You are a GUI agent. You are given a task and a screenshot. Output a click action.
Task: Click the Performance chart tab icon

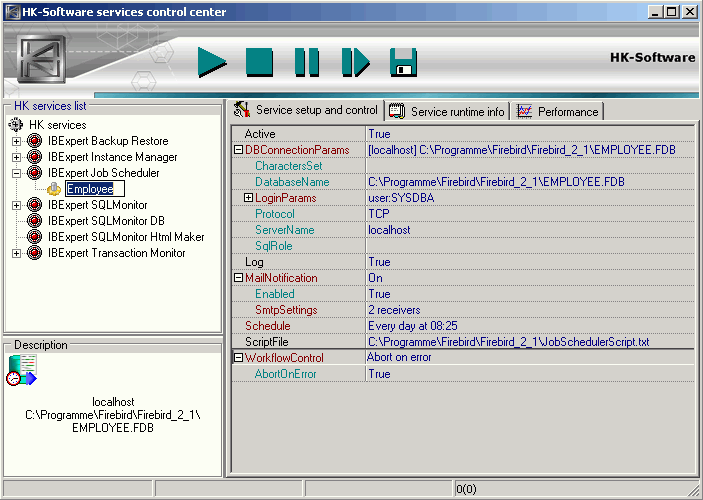(525, 111)
